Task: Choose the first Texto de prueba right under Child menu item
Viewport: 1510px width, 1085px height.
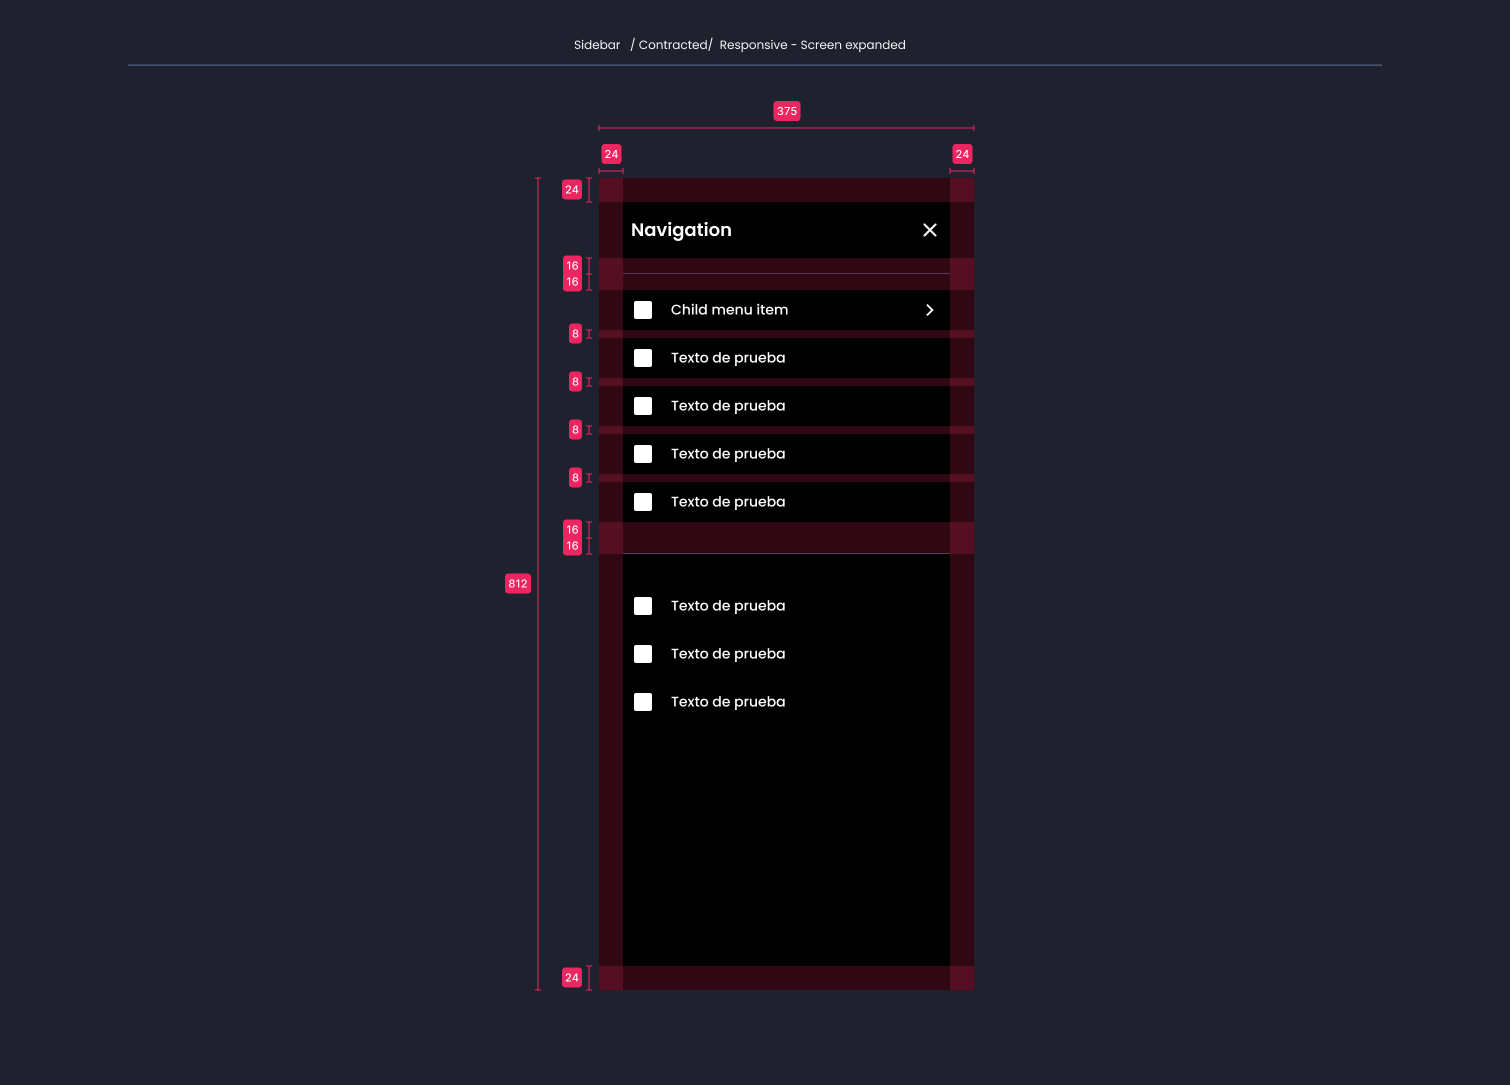Action: click(x=786, y=358)
